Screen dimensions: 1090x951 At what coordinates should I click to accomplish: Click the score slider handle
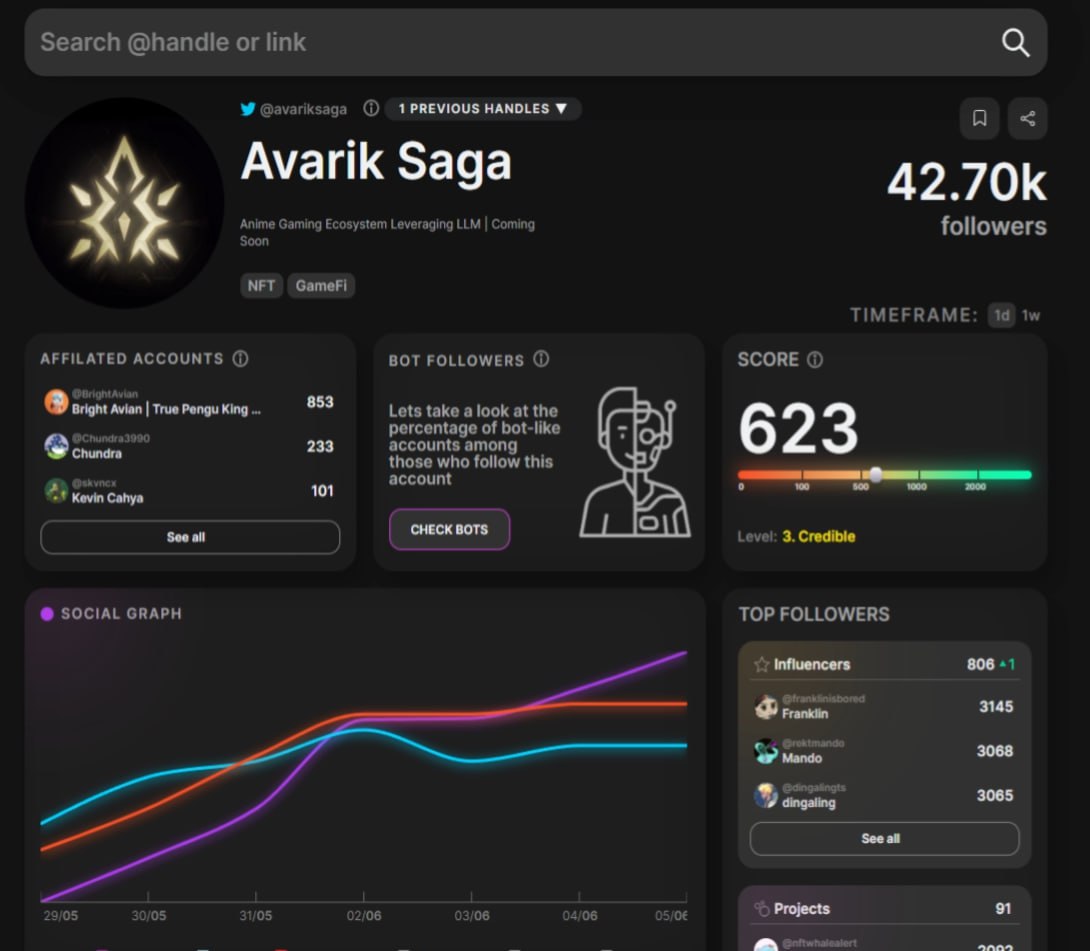pyautogui.click(x=875, y=475)
